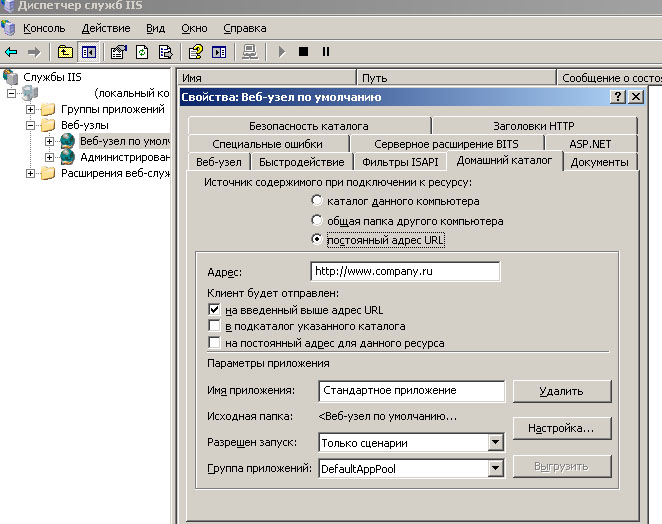Expand Веб-узел по умолчанию node
662x524 pixels.
(x=49, y=141)
